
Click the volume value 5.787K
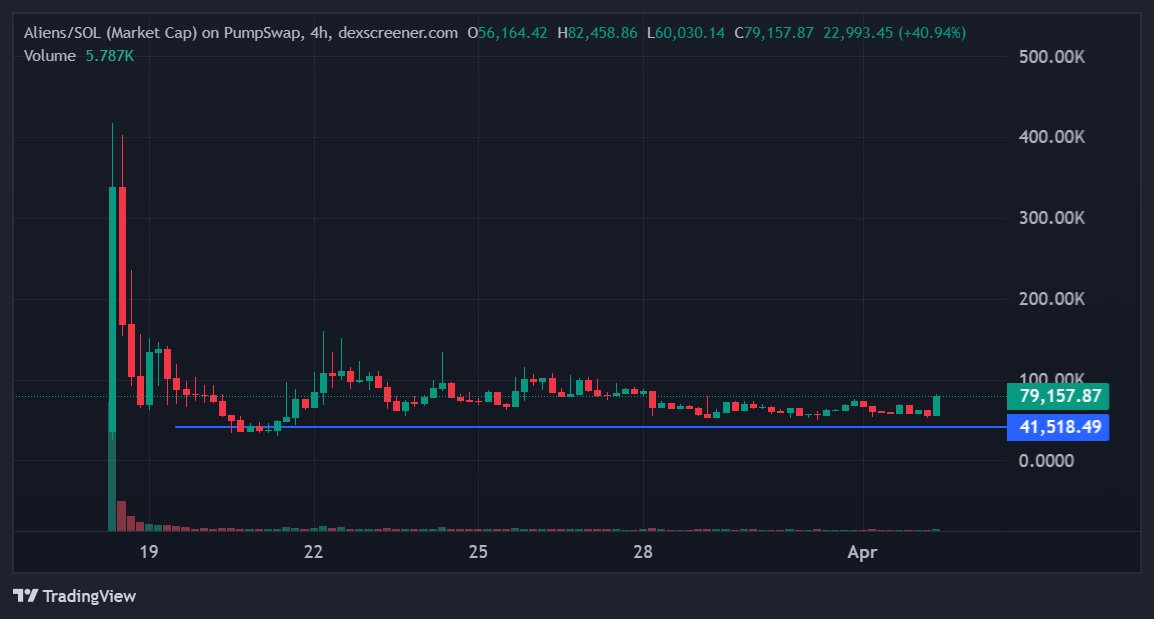pos(110,56)
